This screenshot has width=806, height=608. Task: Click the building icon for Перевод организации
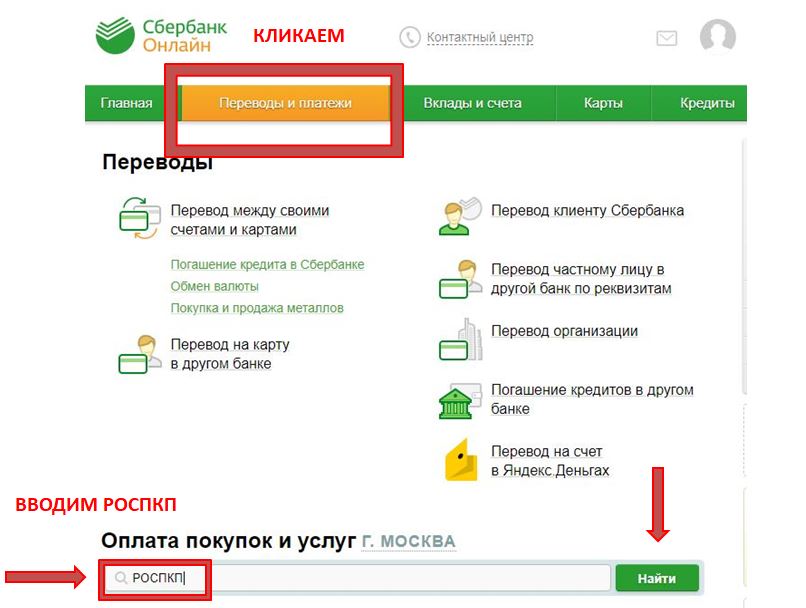pos(460,339)
